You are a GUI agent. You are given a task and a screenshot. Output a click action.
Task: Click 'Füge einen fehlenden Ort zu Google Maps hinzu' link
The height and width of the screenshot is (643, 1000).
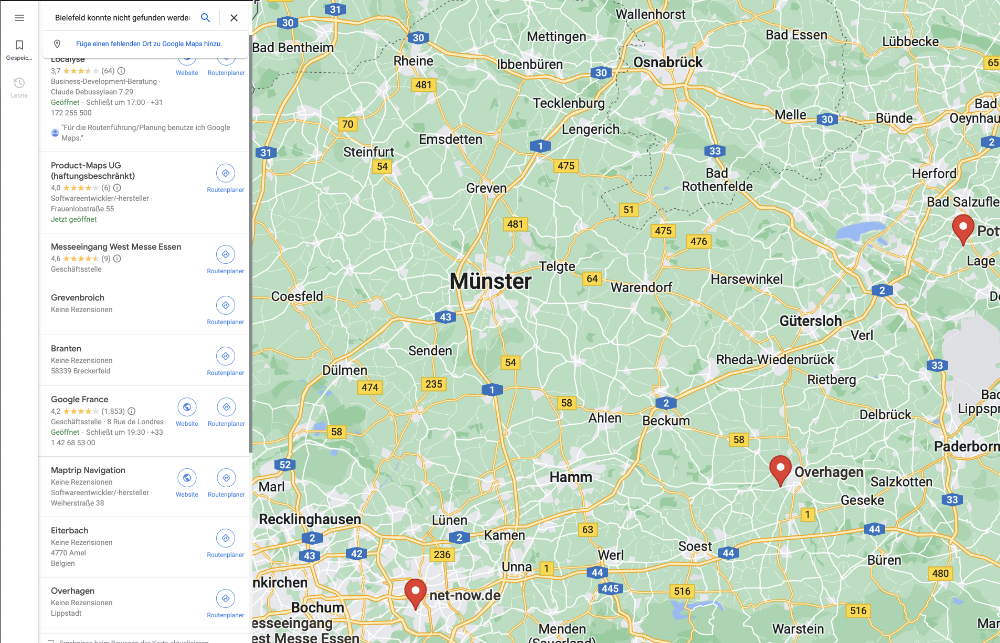149,44
